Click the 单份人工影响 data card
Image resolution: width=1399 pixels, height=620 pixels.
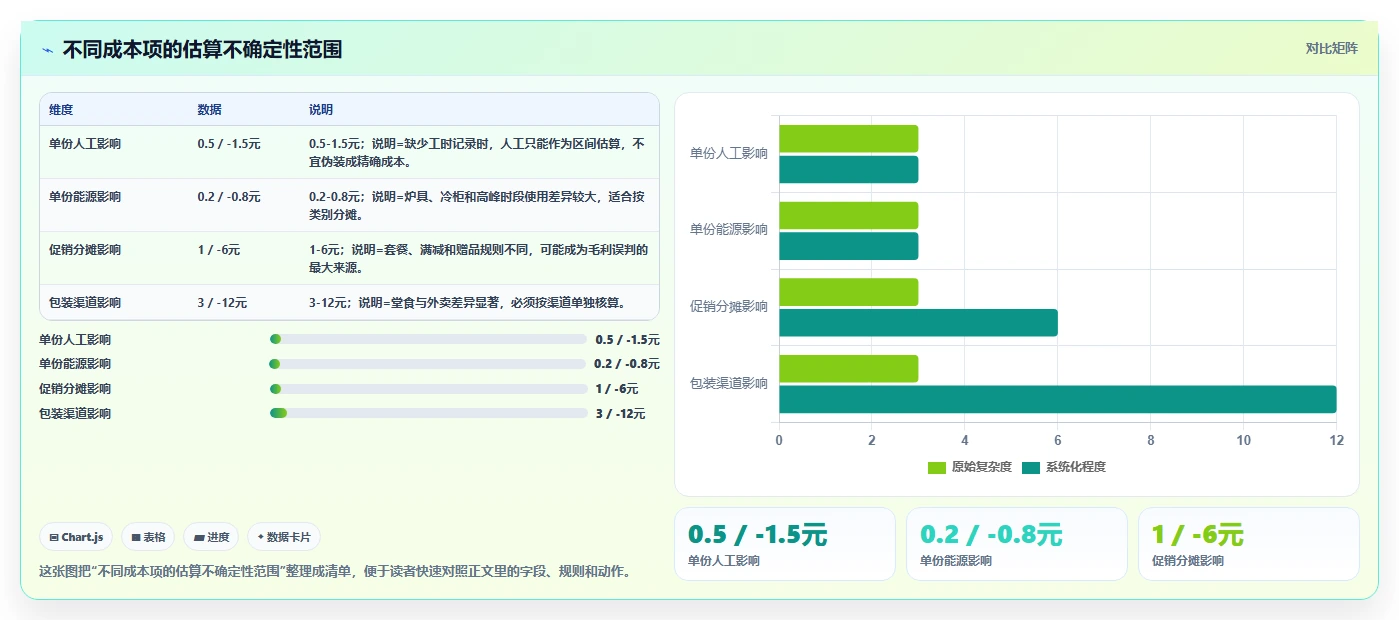[785, 544]
